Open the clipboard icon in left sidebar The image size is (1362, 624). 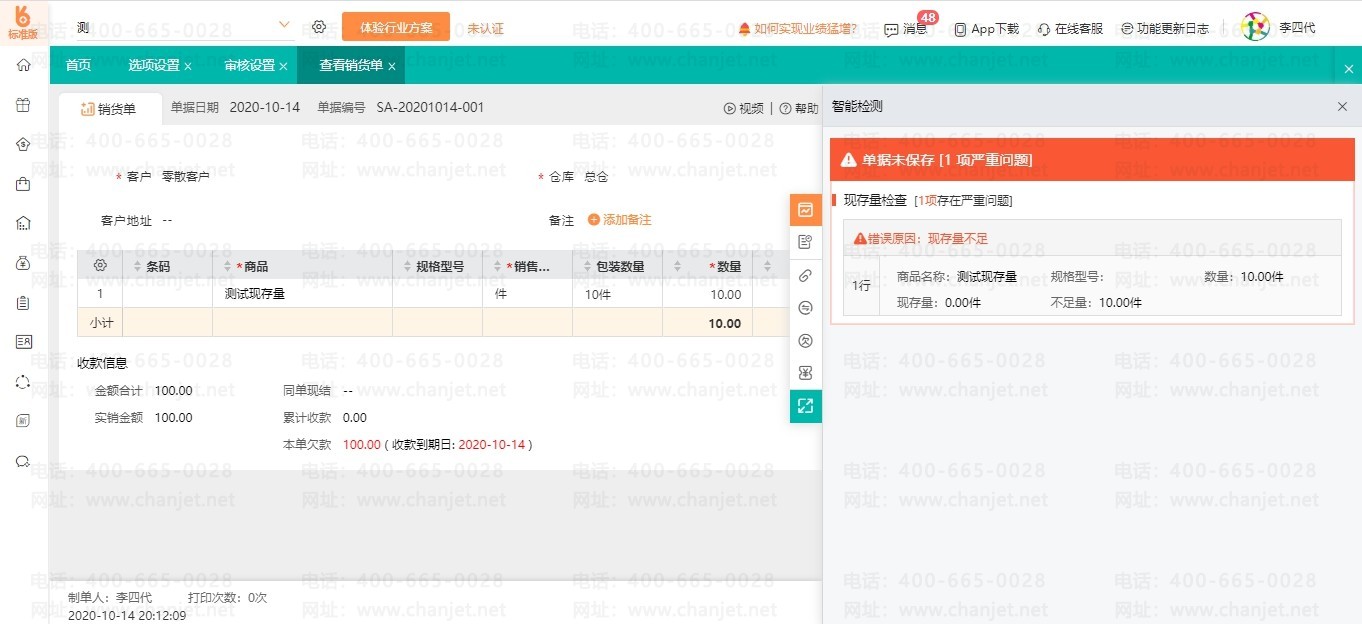[x=24, y=303]
